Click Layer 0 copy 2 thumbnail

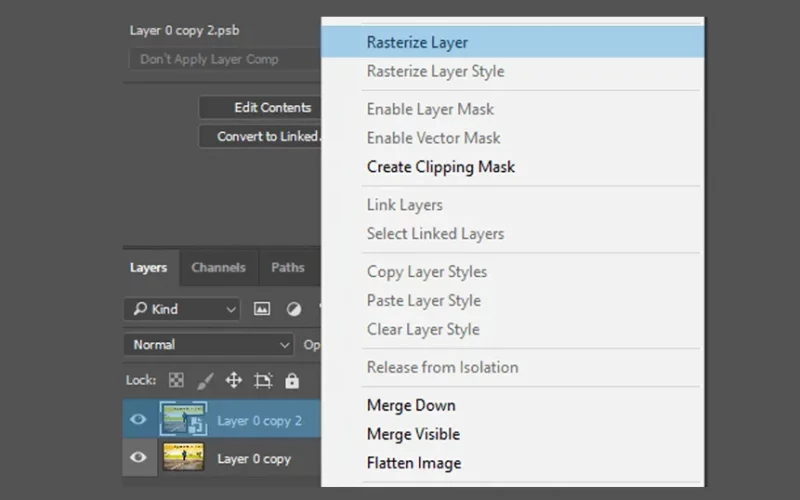[x=183, y=419]
